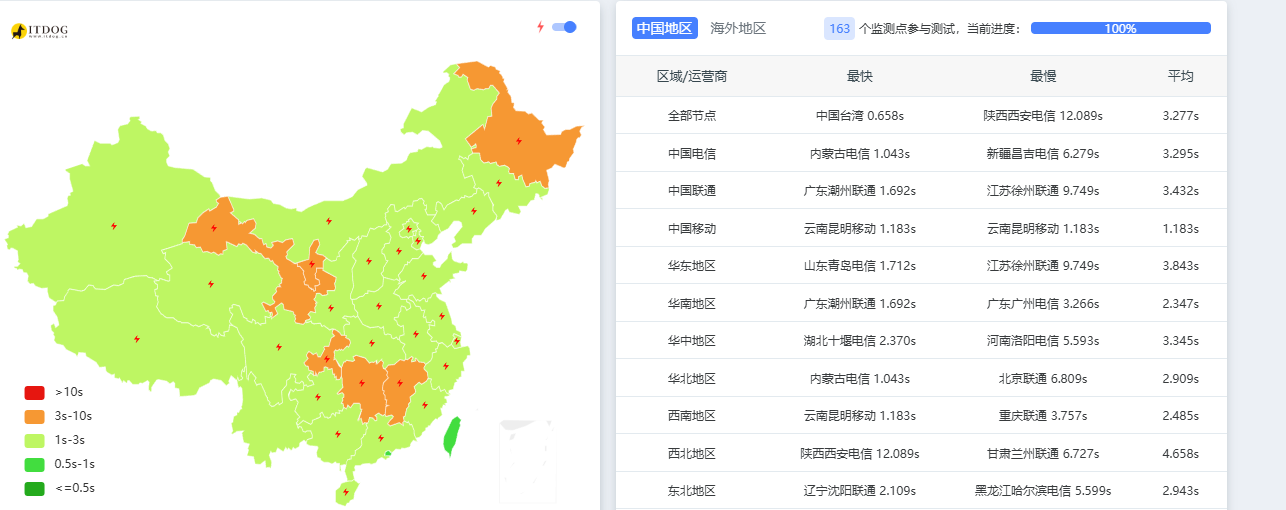Select the 西北地区 table row

(921, 453)
